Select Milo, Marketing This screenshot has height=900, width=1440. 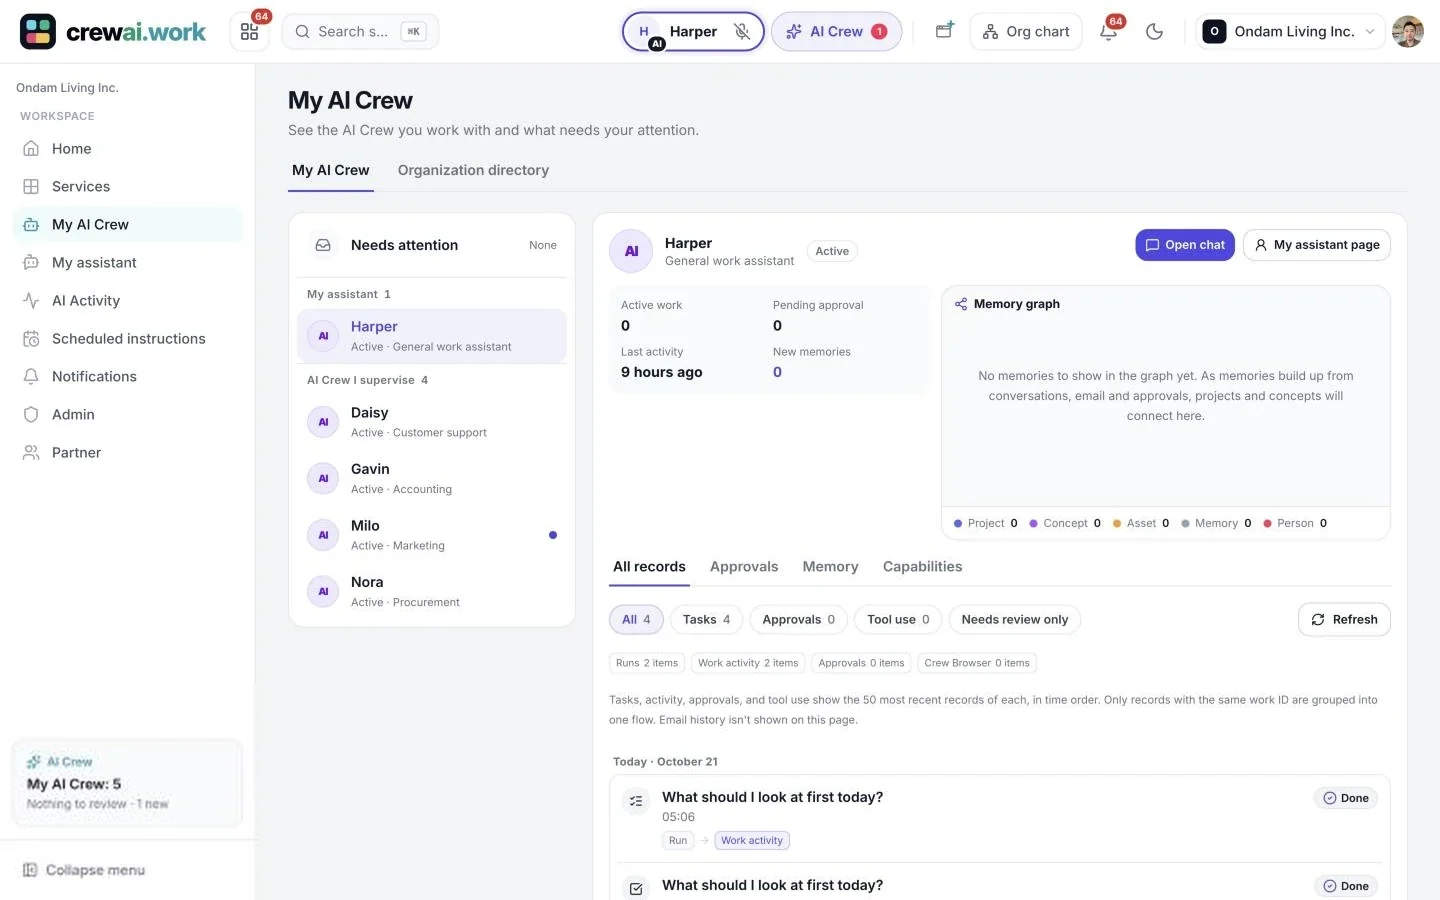[x=432, y=535]
